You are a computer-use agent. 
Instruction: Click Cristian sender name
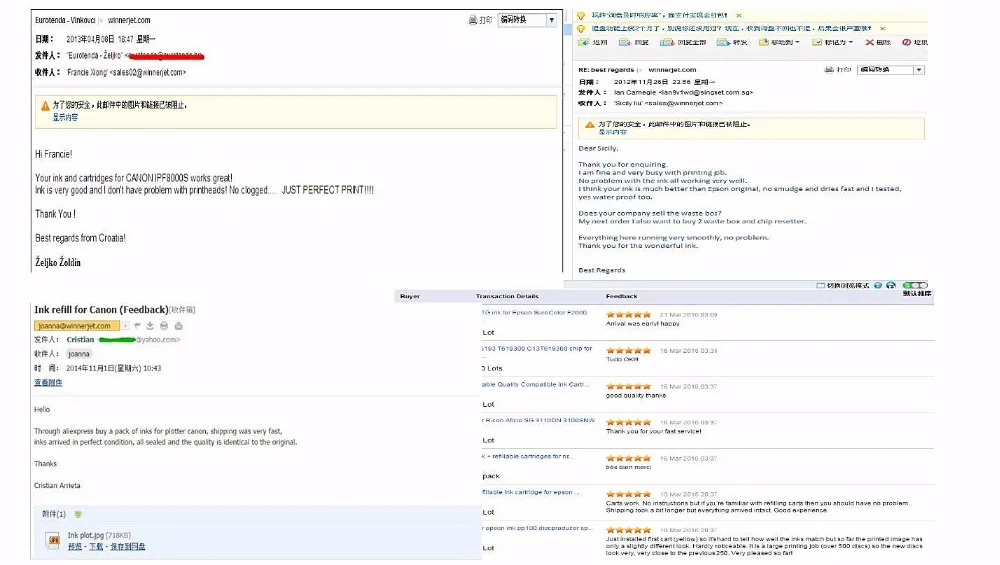point(80,340)
